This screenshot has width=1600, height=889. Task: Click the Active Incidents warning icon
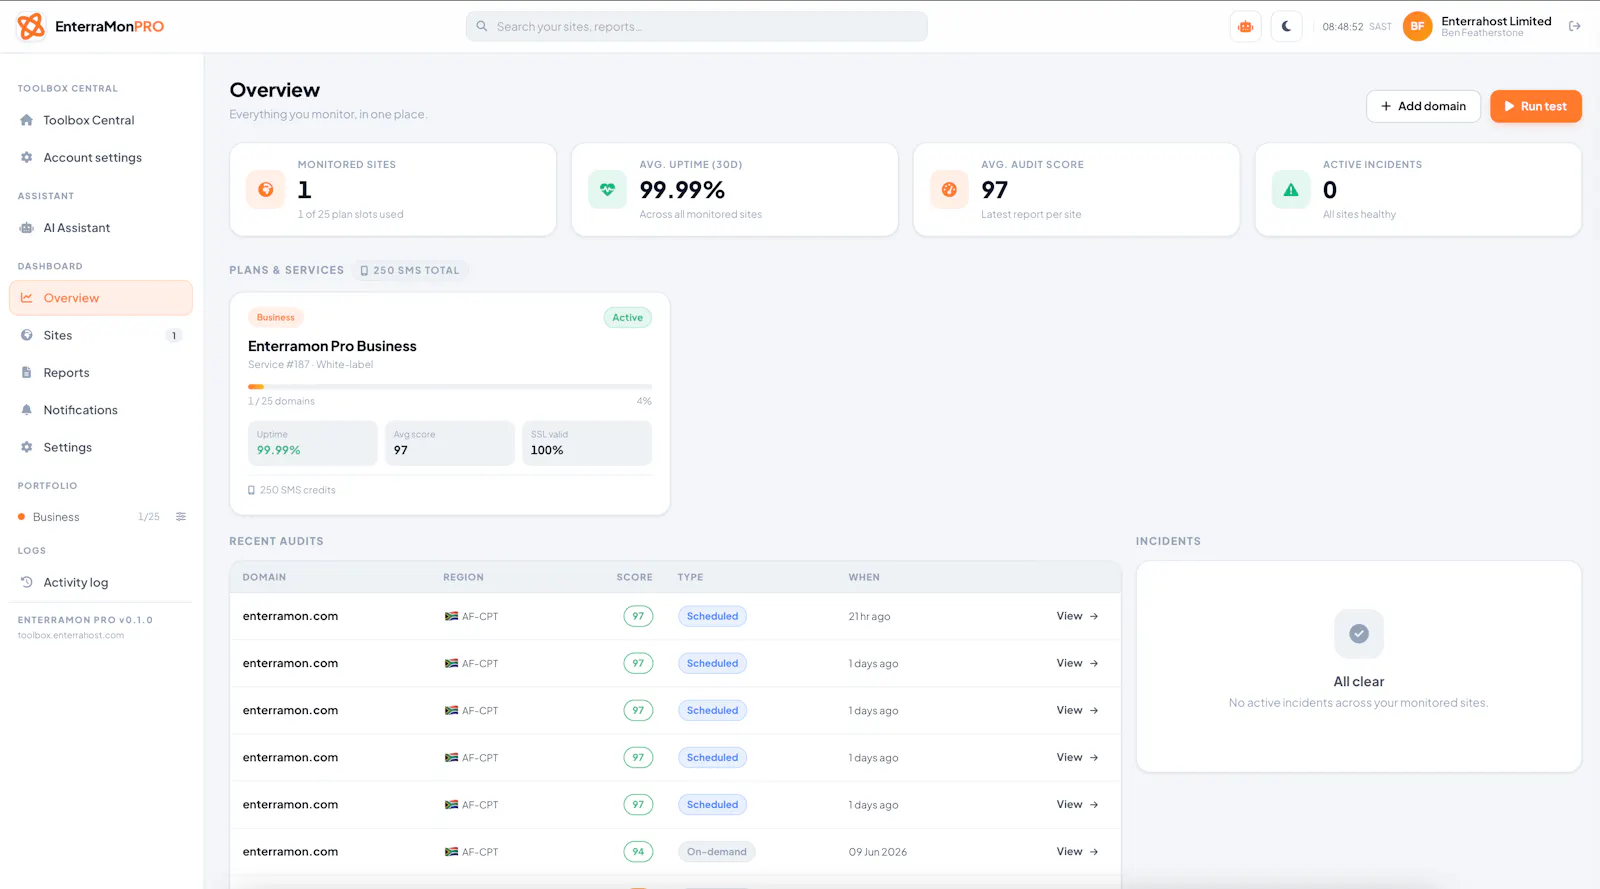click(x=1291, y=189)
